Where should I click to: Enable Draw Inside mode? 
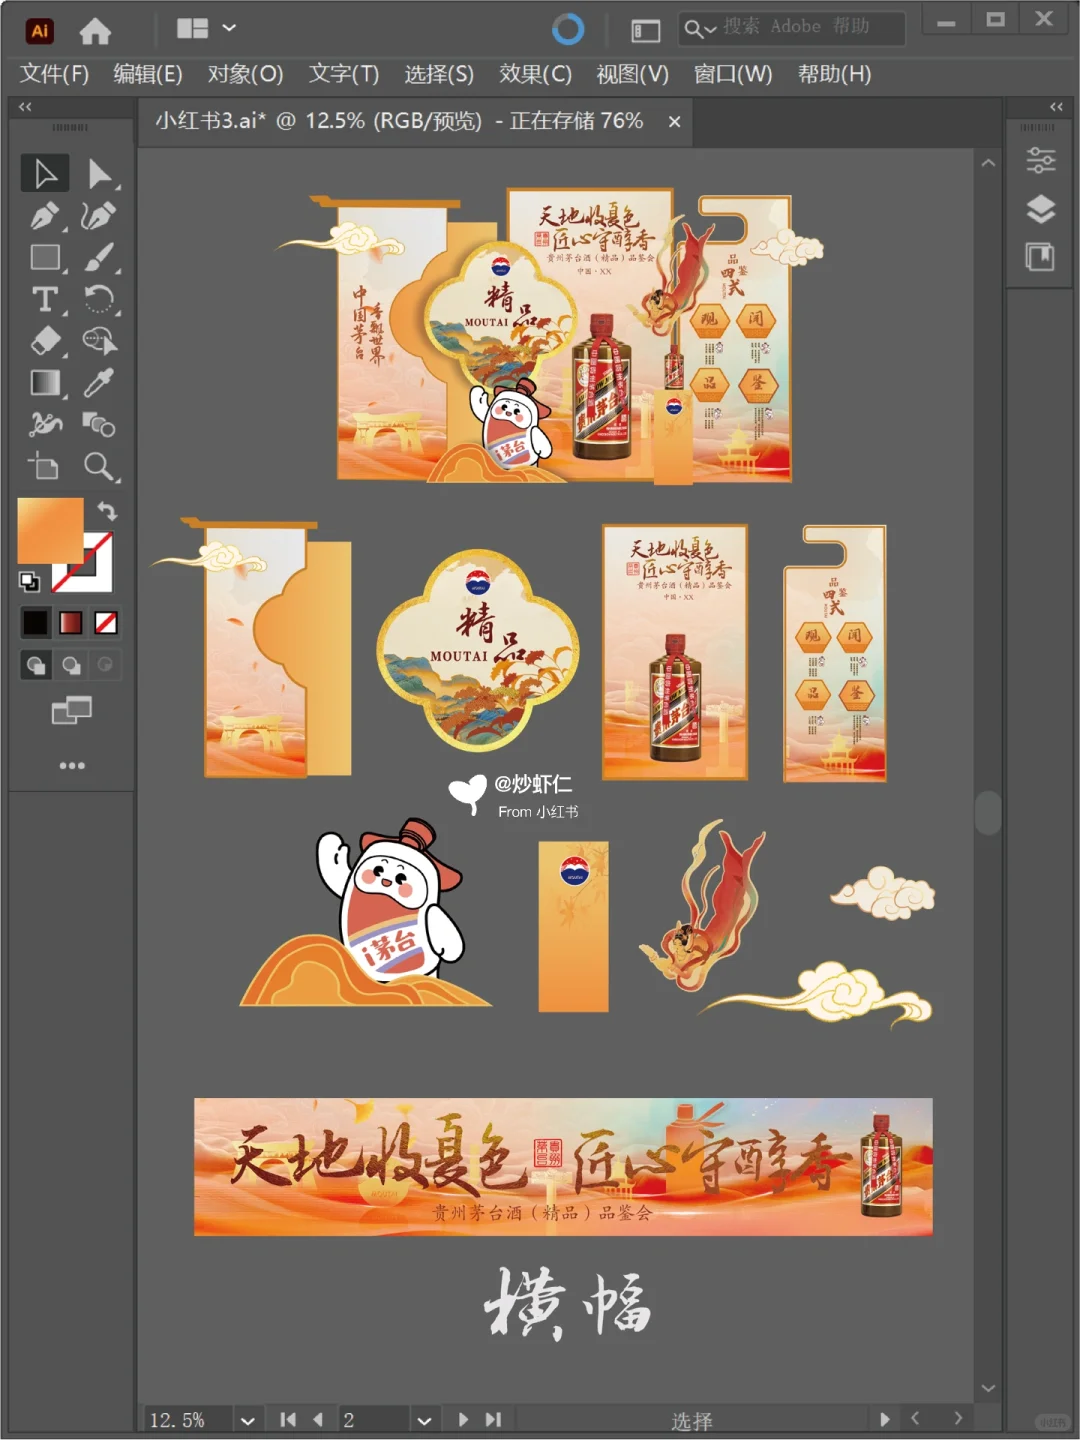click(105, 665)
